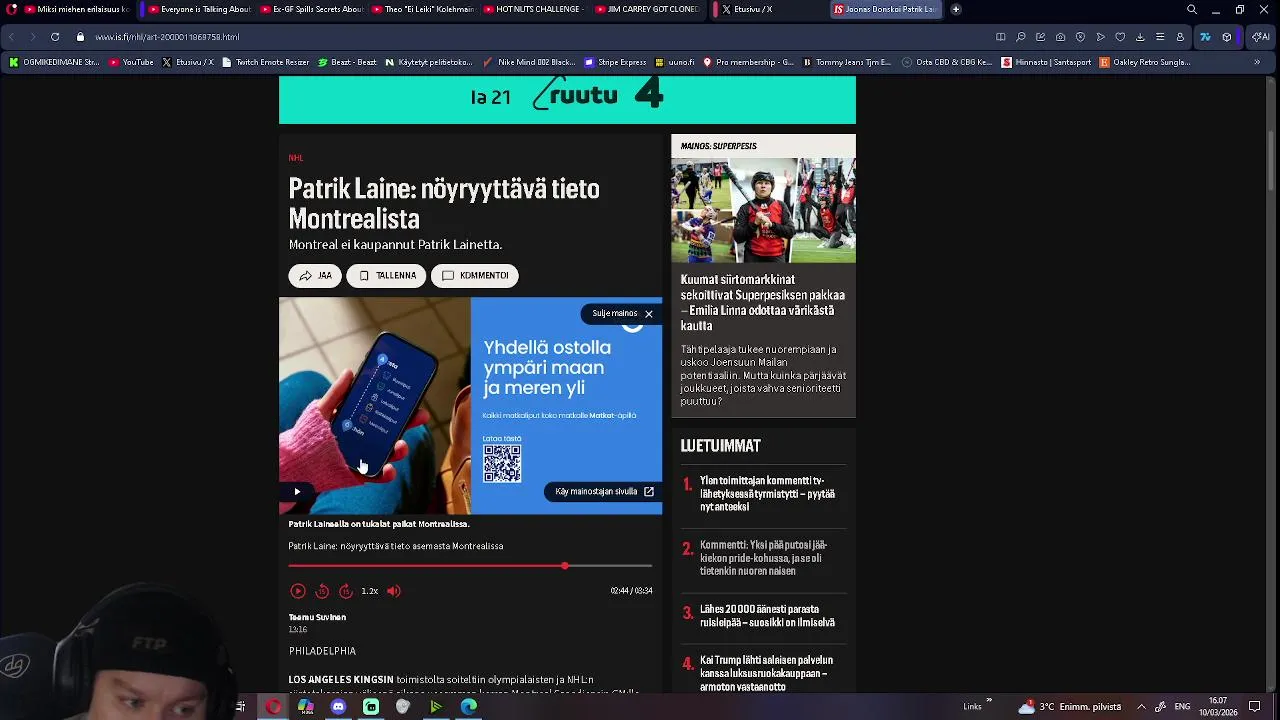This screenshot has height=720, width=1280.
Task: Open the browser profile account icon
Action: (1180, 37)
